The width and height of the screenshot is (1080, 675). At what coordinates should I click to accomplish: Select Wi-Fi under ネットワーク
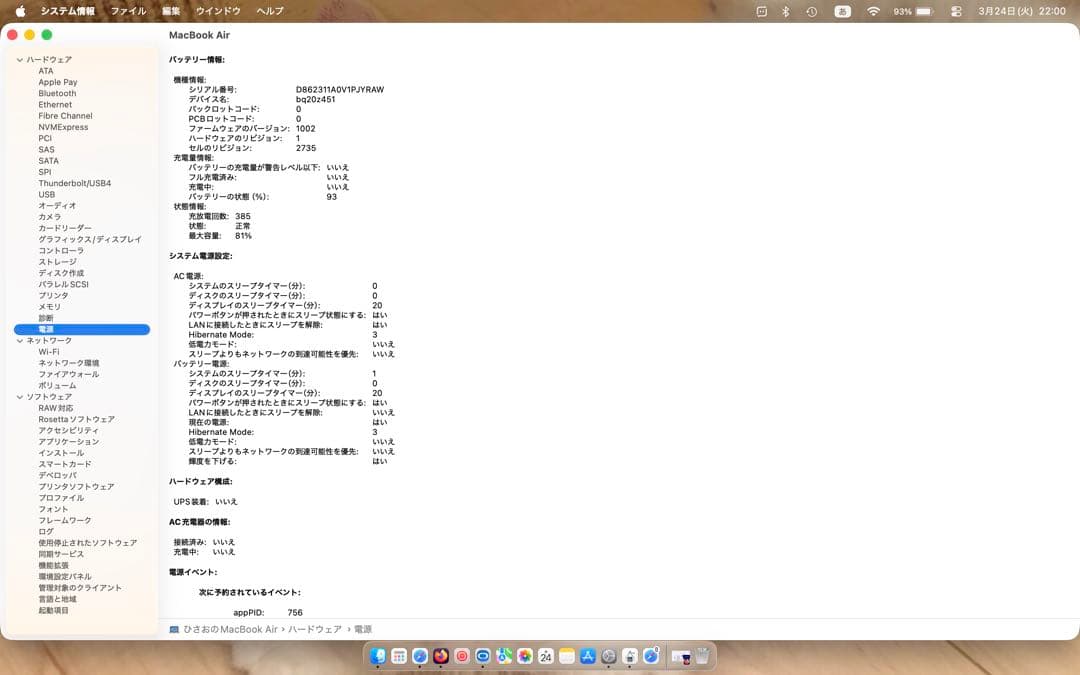[x=49, y=352]
